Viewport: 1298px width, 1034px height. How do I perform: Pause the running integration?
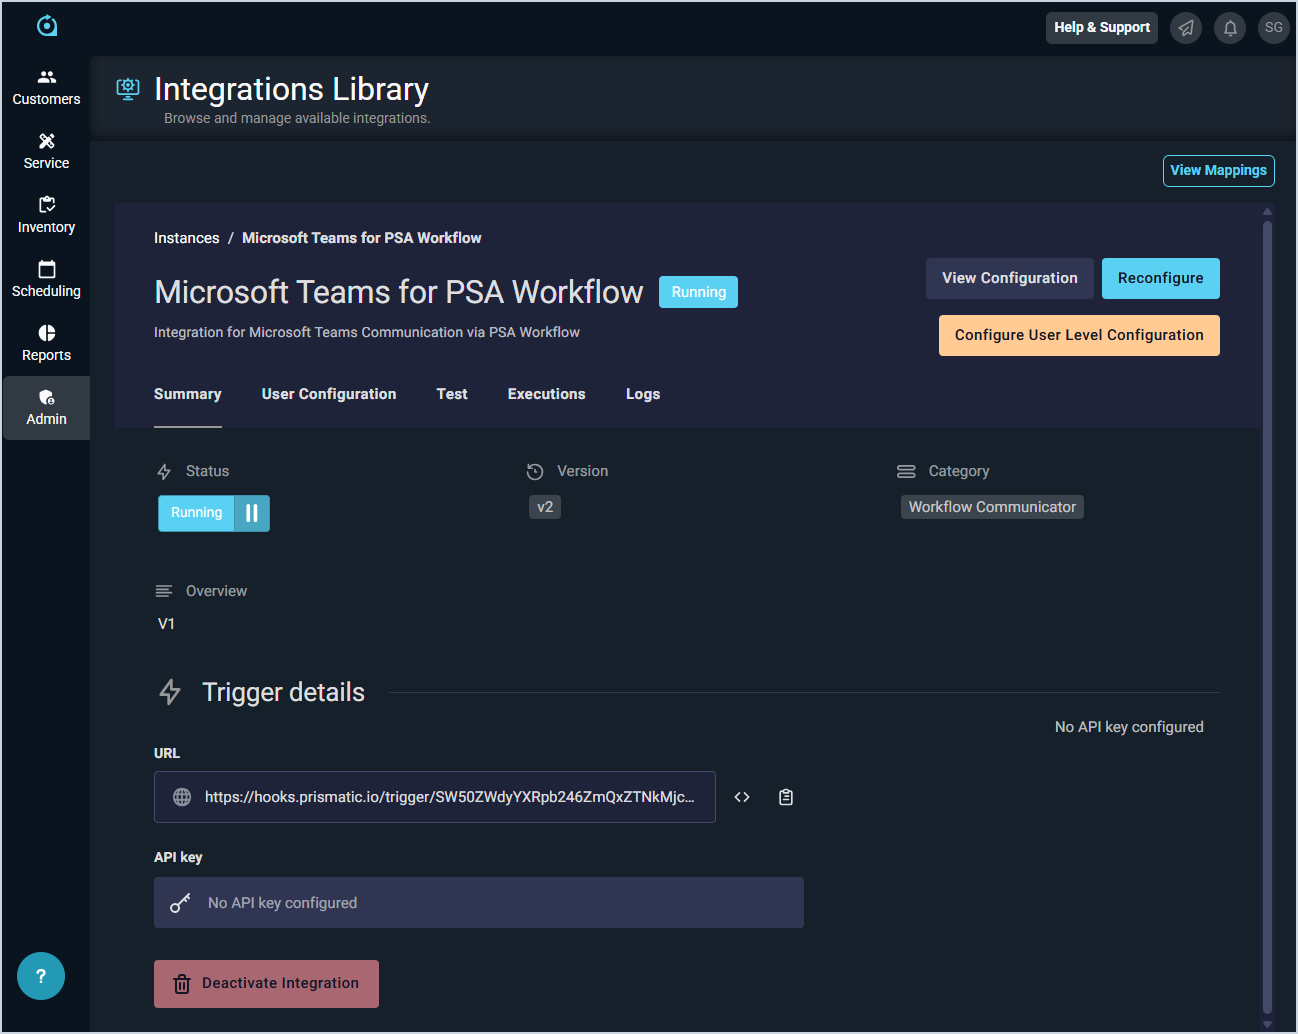252,513
